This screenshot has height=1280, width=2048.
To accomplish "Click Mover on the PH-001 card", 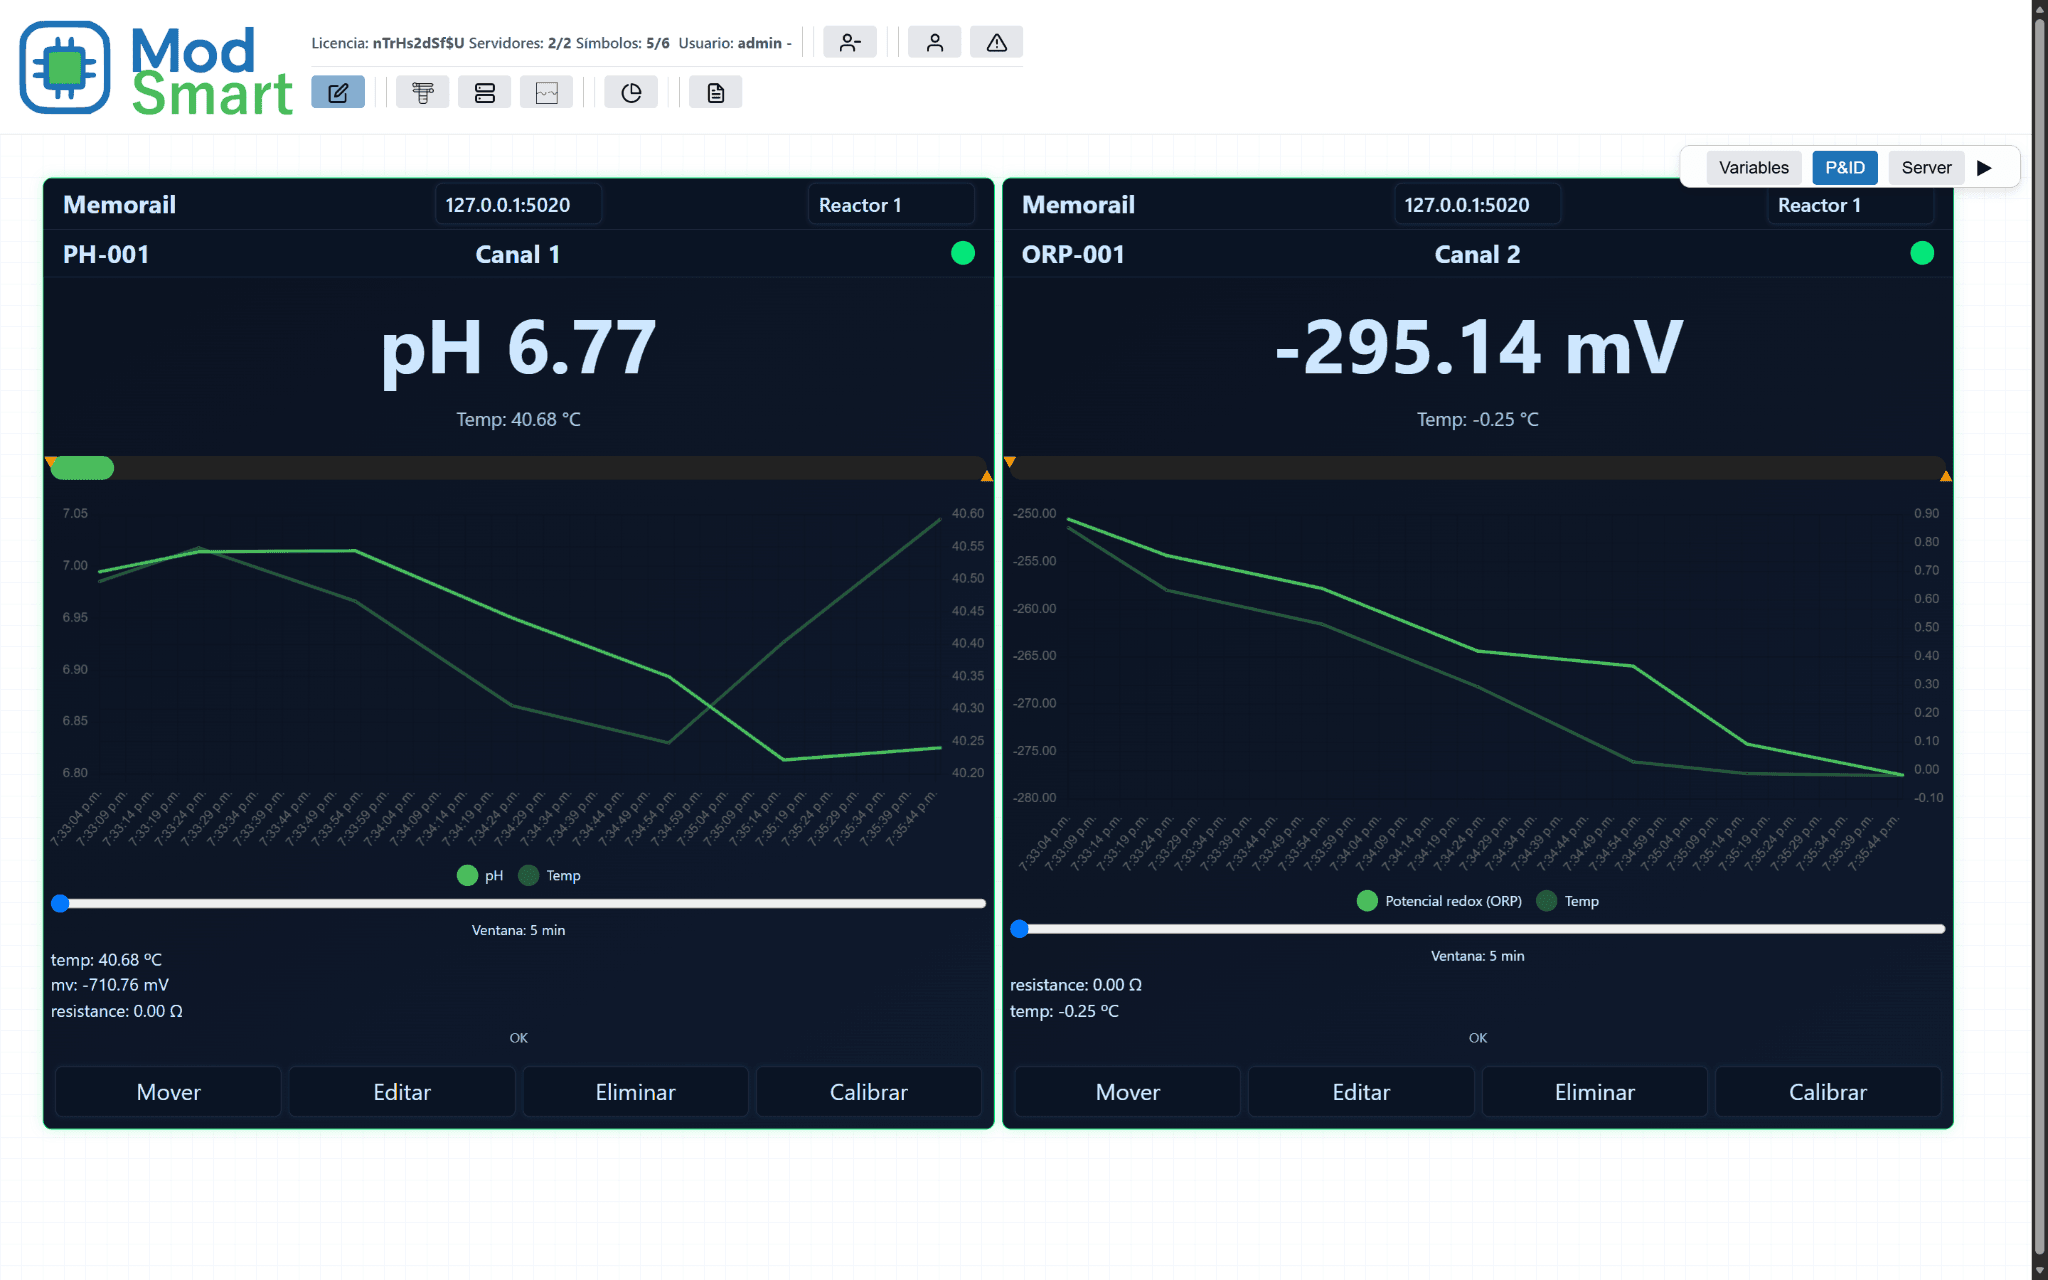I will coord(168,1092).
